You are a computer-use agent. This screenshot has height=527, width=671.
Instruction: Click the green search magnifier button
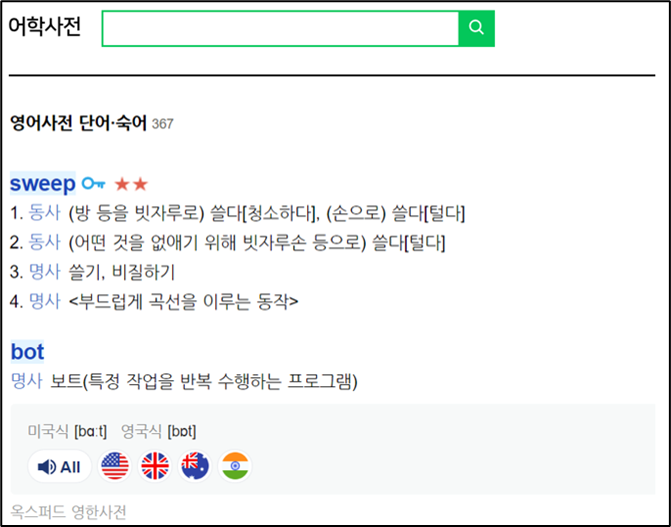(476, 28)
